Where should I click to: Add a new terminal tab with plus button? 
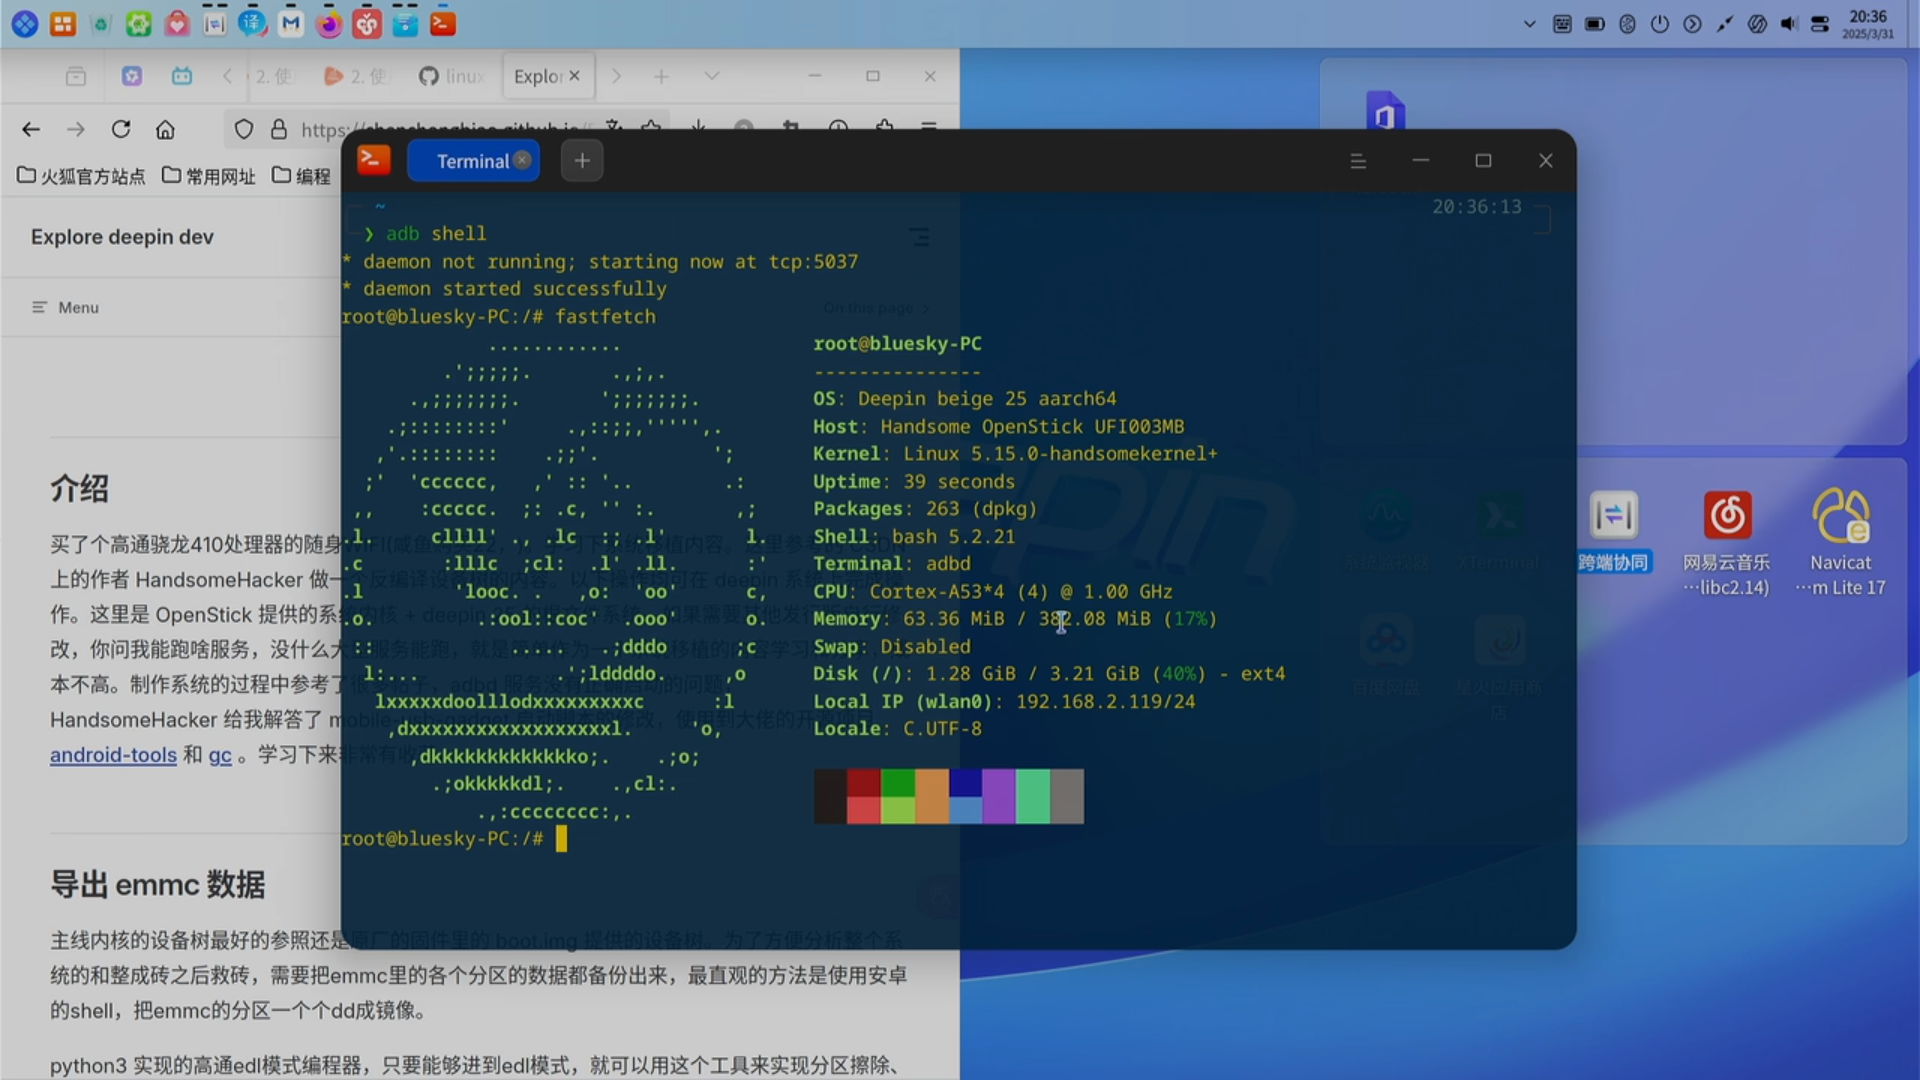click(582, 161)
